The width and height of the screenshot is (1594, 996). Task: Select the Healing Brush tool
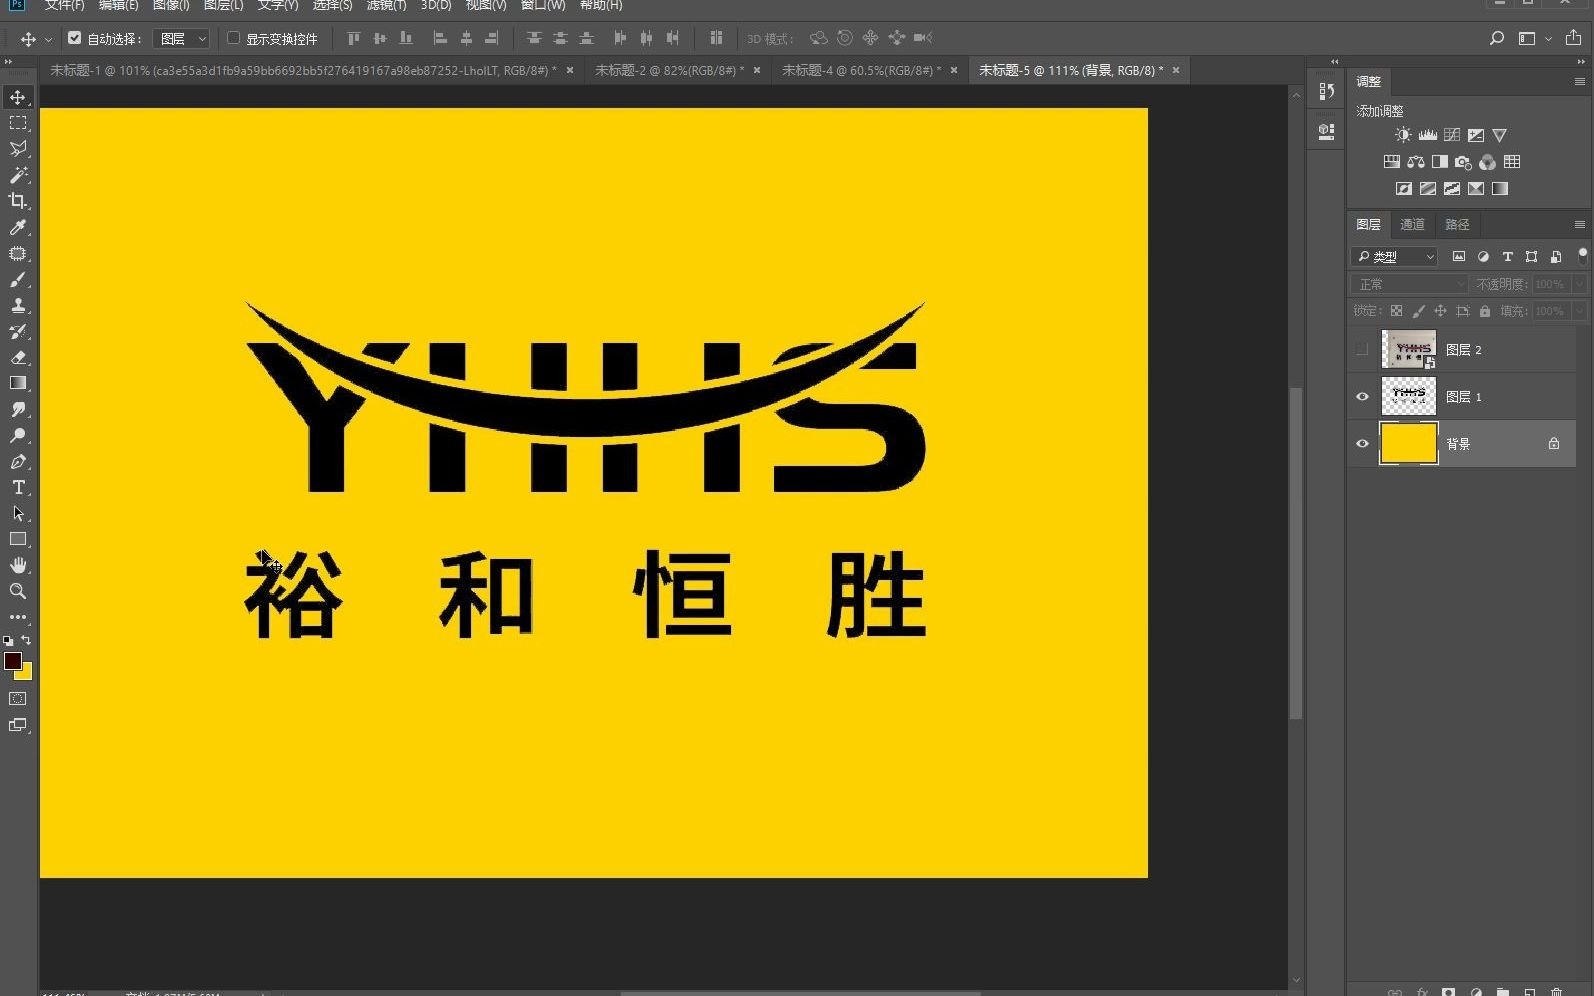tap(18, 253)
